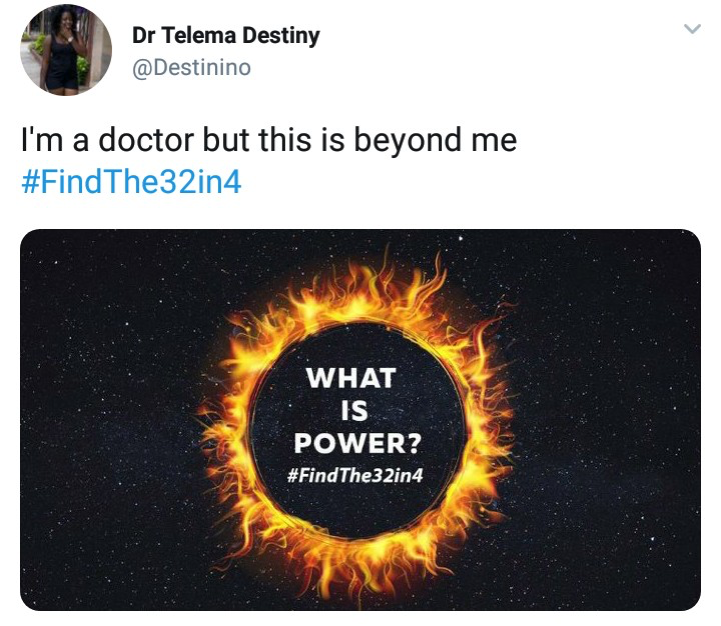This screenshot has height=626, width=721.
Task: Select the tweet text 'I'm a doctor but this is beyond me'
Action: pyautogui.click(x=269, y=140)
